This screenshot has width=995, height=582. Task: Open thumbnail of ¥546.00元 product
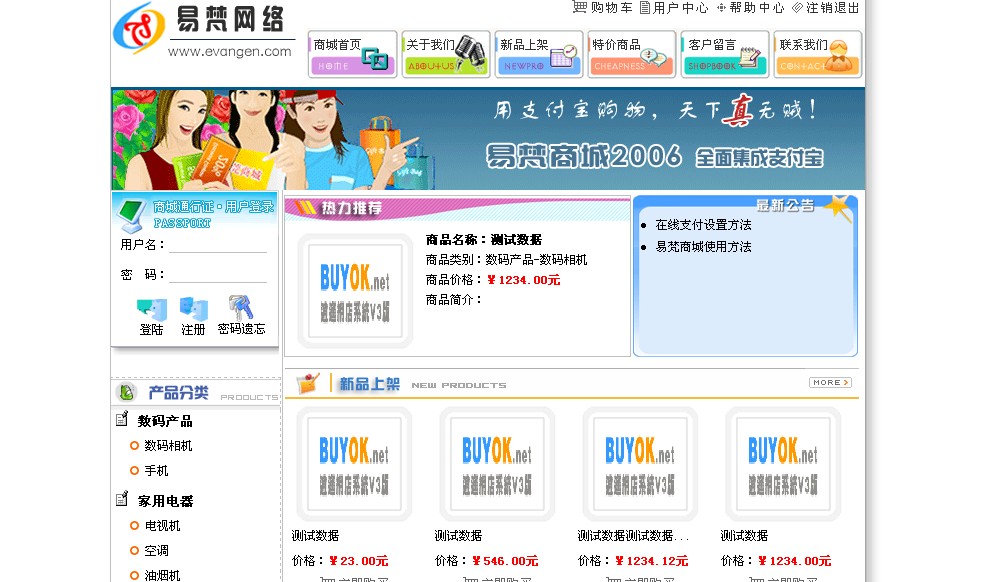tap(497, 464)
